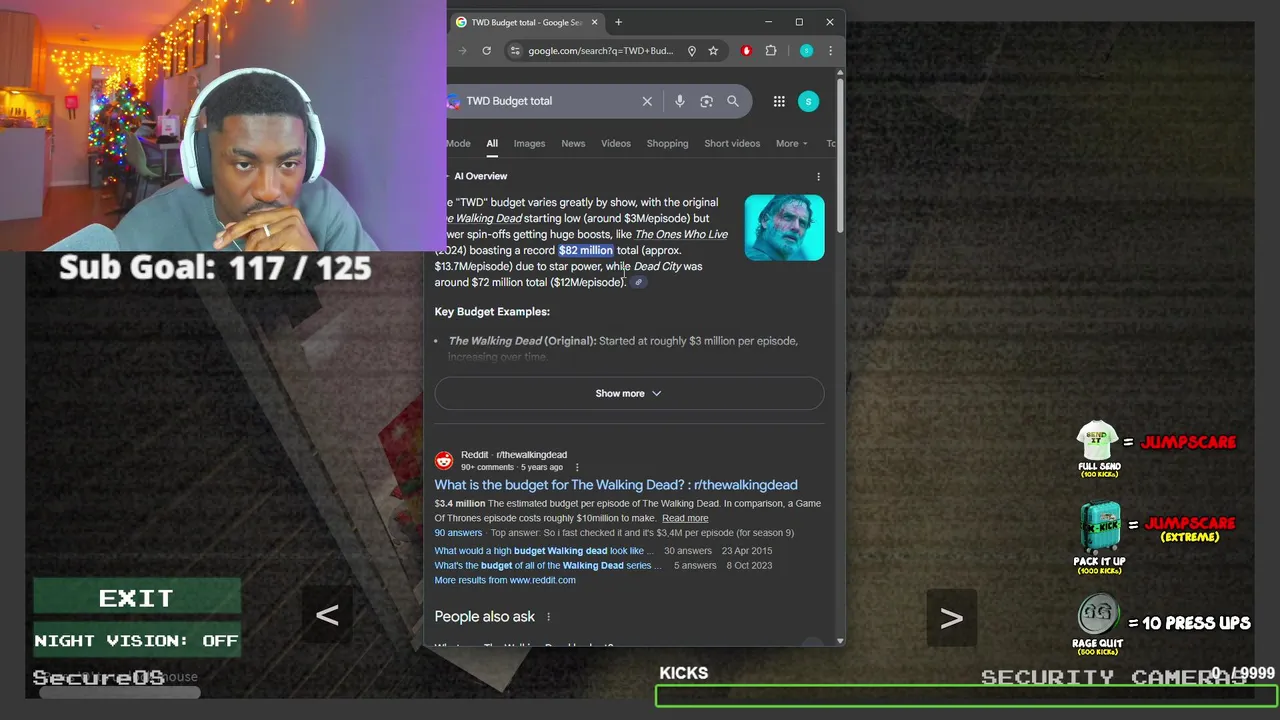The height and width of the screenshot is (720, 1280).
Task: Click the magnifier search icon
Action: [x=733, y=101]
